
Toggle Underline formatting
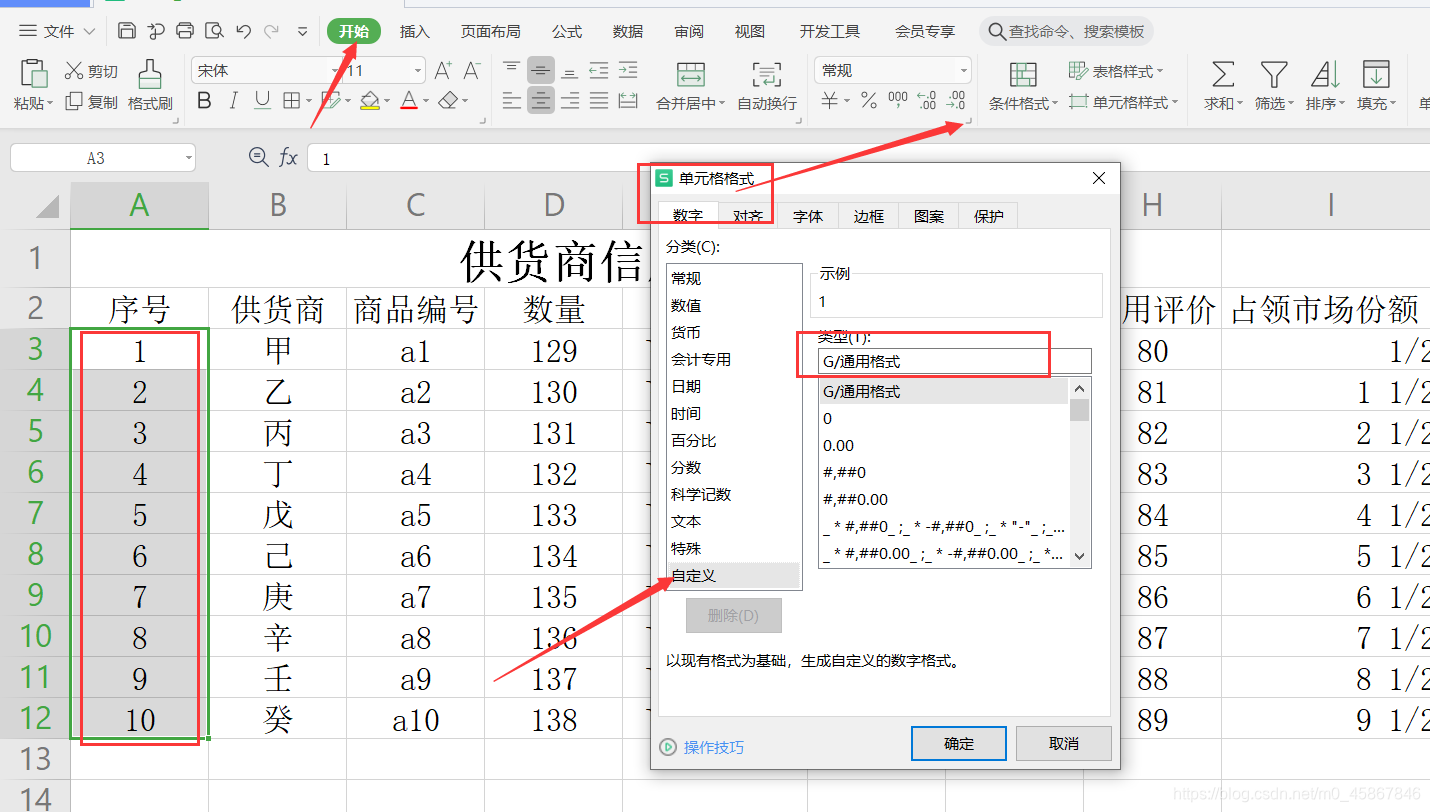coord(262,100)
